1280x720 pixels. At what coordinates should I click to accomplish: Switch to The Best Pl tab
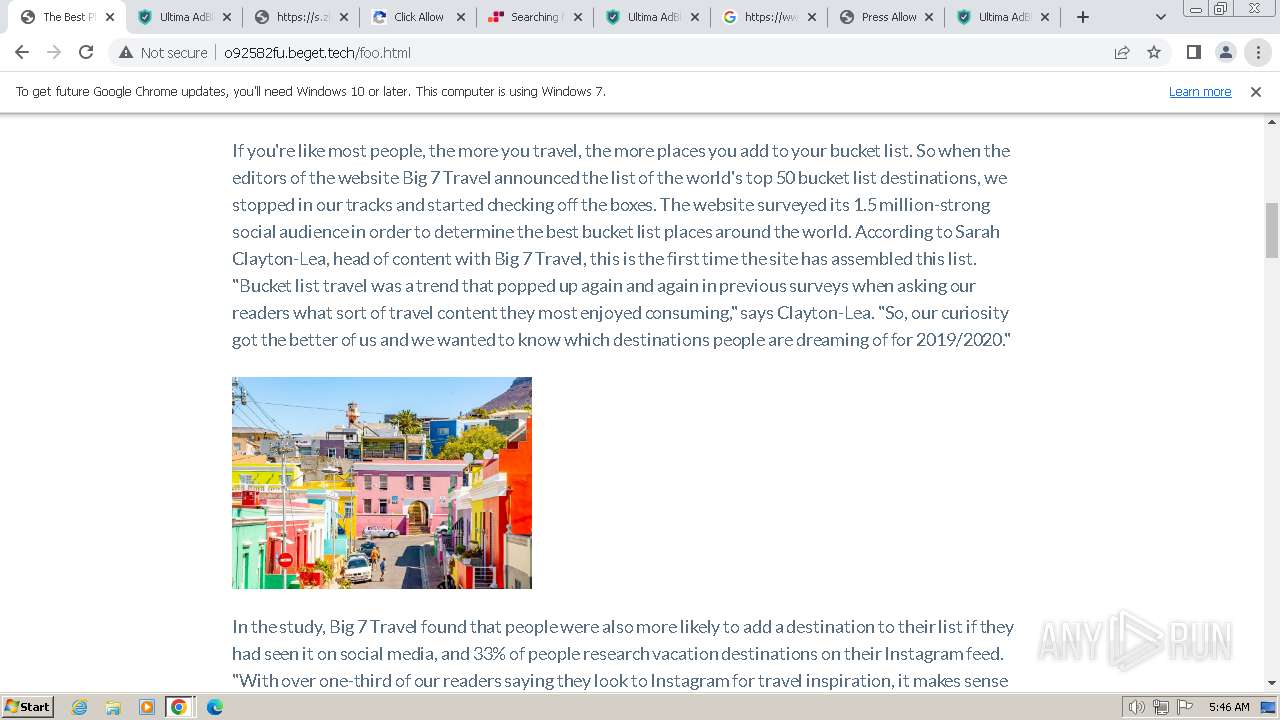[67, 17]
